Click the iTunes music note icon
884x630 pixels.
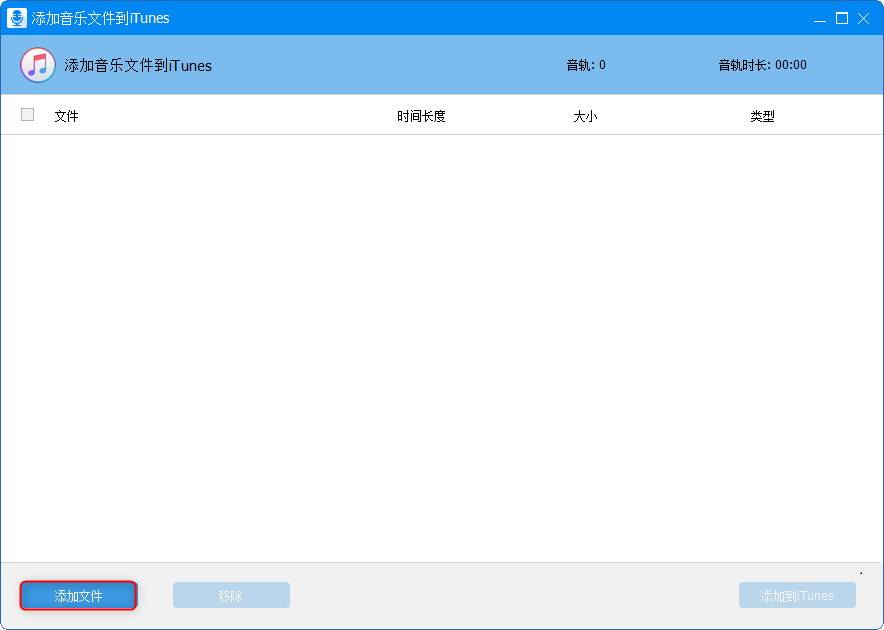(38, 65)
